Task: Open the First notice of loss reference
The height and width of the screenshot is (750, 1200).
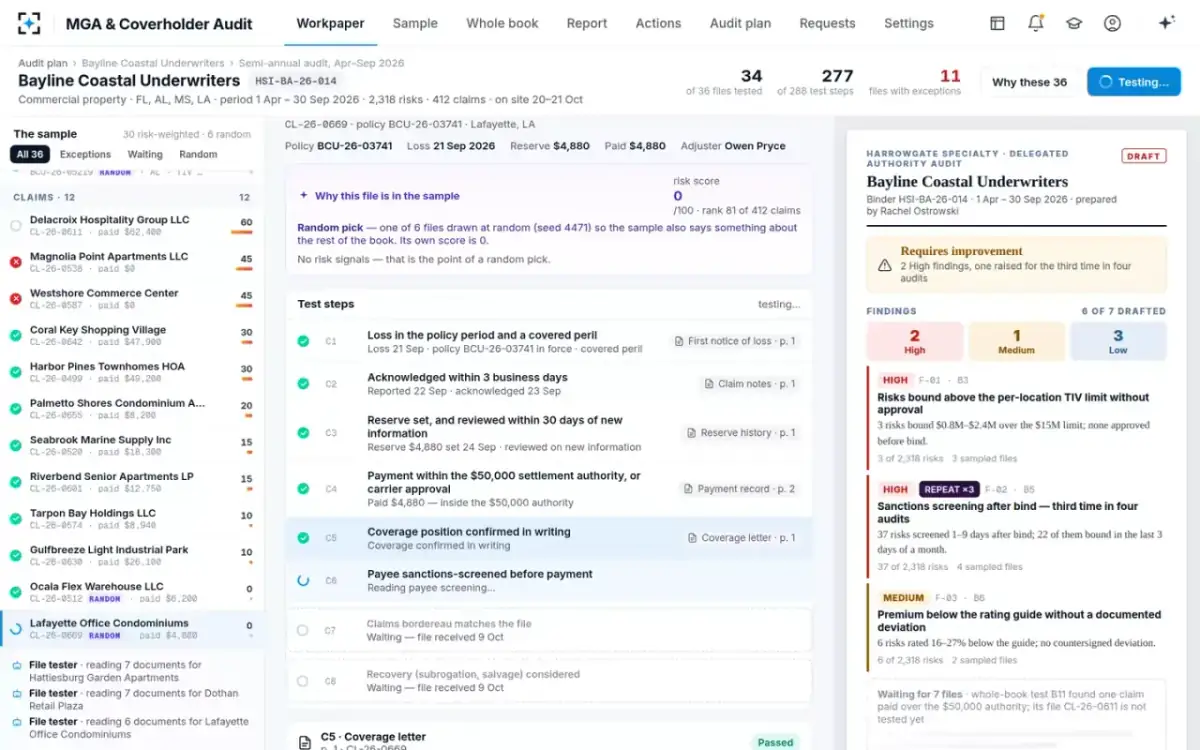Action: tap(736, 341)
